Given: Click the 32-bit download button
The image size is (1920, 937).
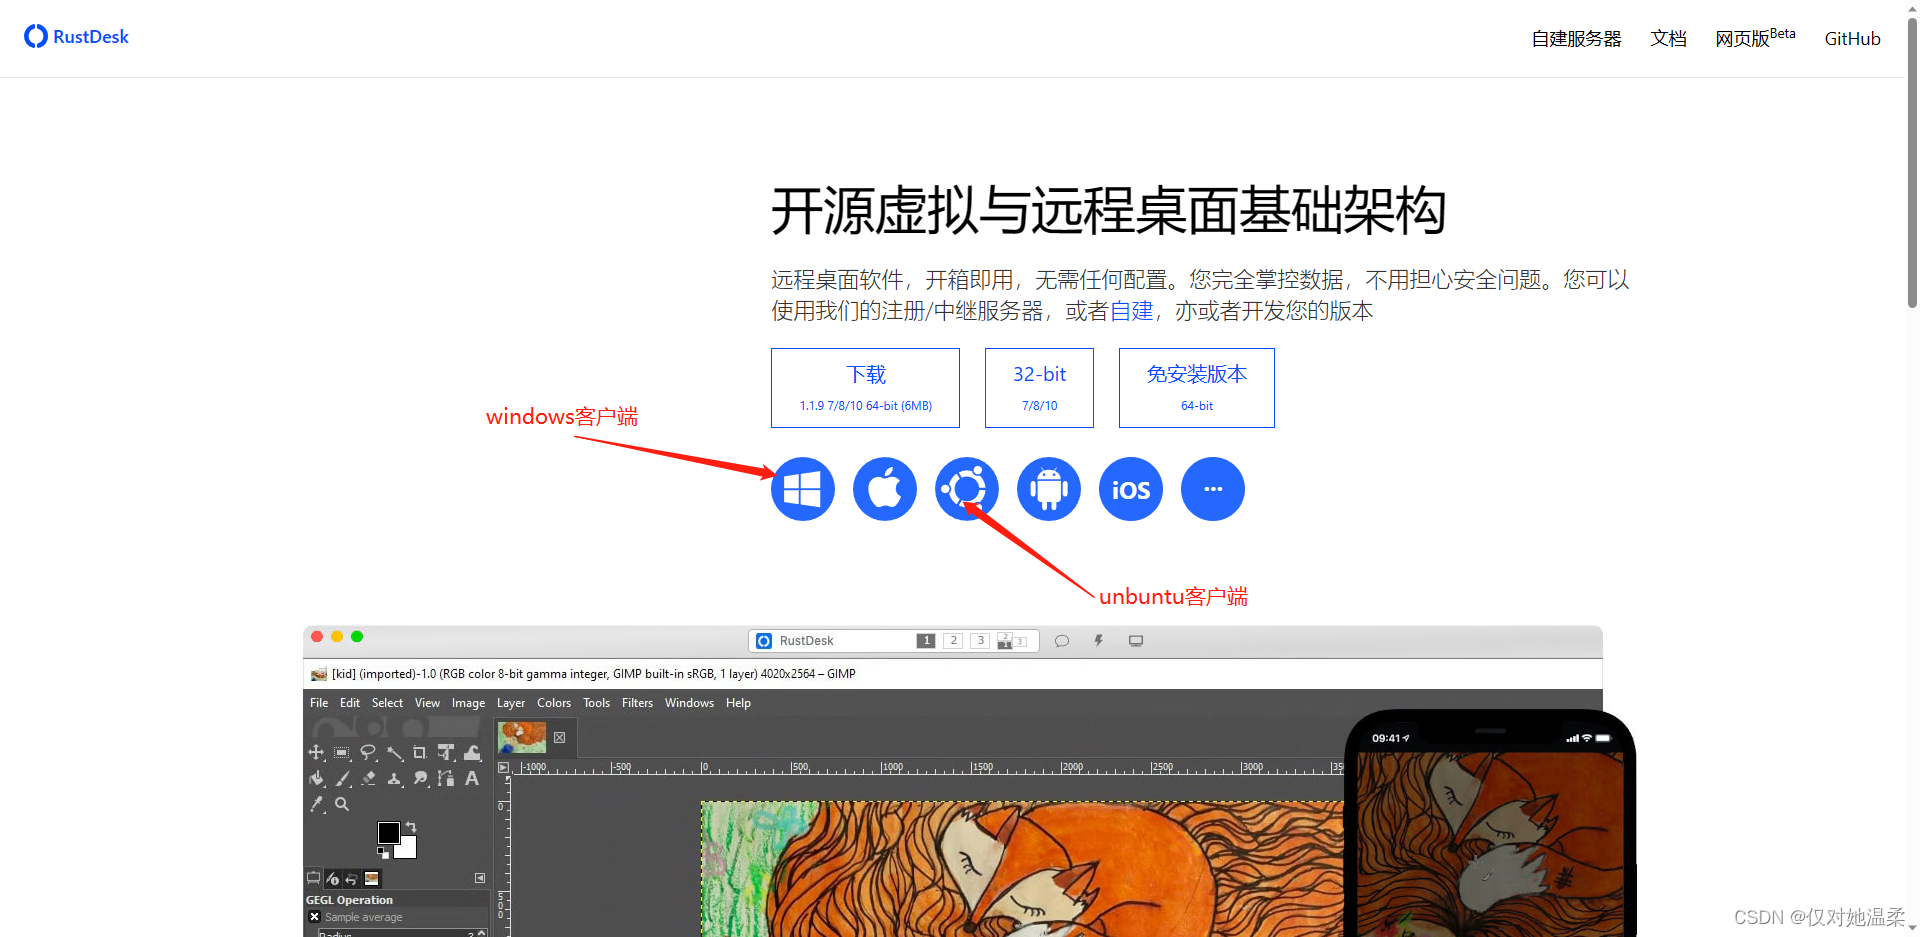Looking at the screenshot, I should pos(1039,388).
